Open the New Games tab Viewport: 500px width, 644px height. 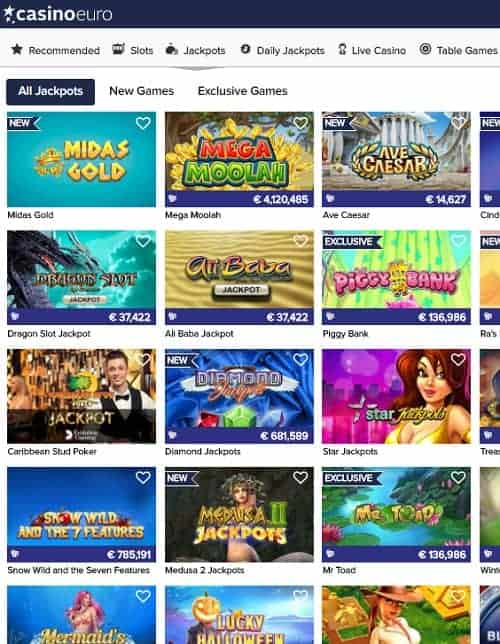tap(142, 91)
